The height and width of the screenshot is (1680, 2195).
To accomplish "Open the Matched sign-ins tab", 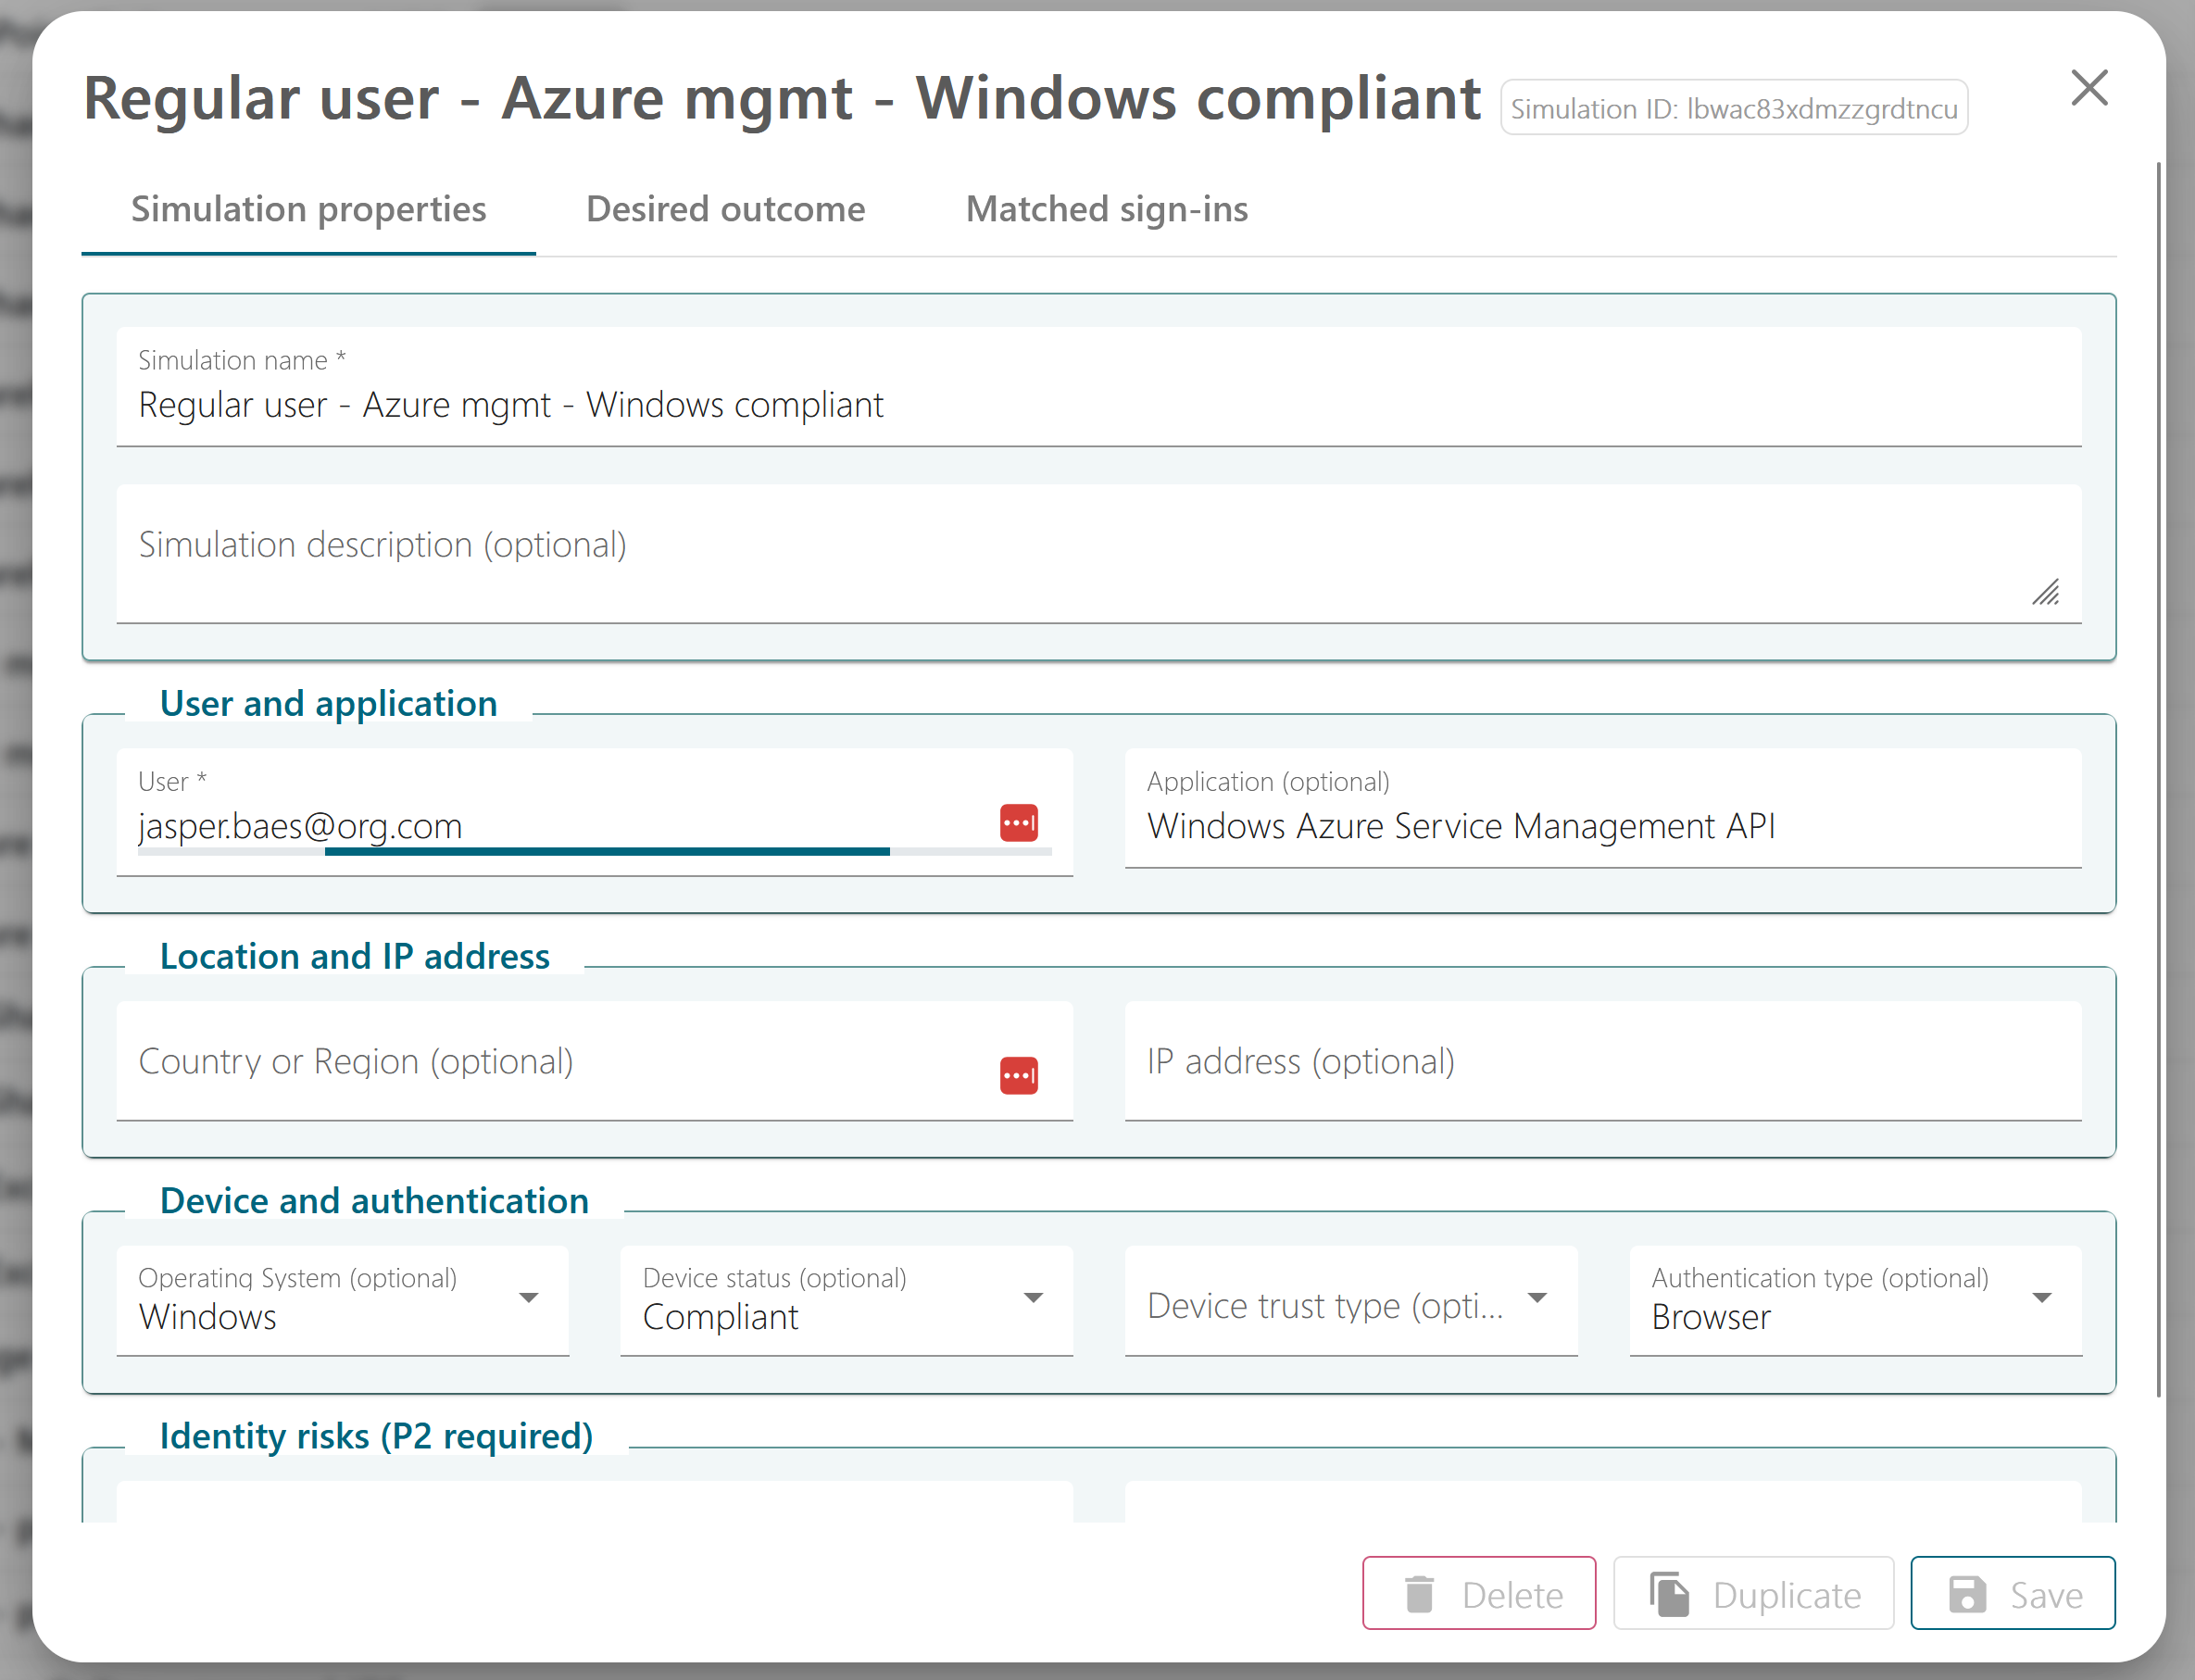I will click(x=1106, y=209).
